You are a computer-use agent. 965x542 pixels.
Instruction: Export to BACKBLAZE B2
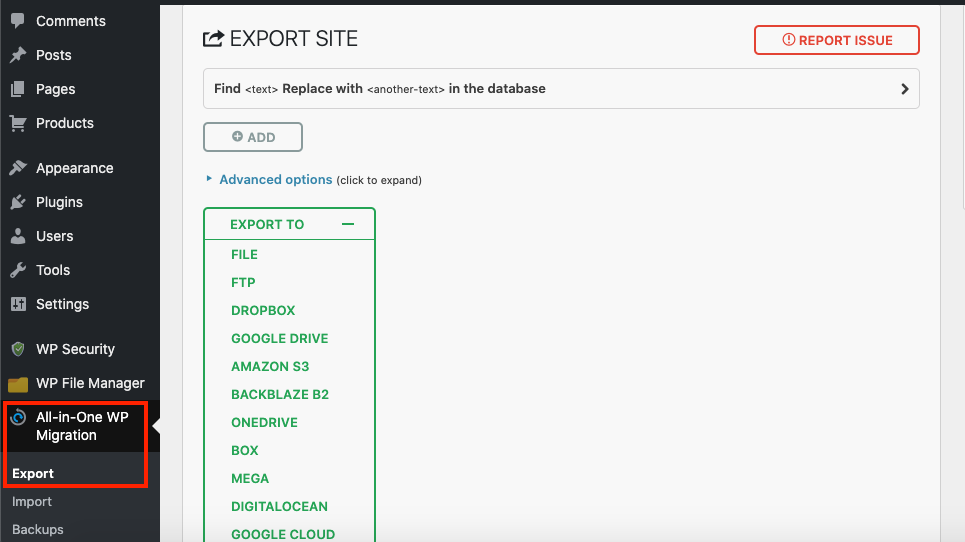pos(279,394)
